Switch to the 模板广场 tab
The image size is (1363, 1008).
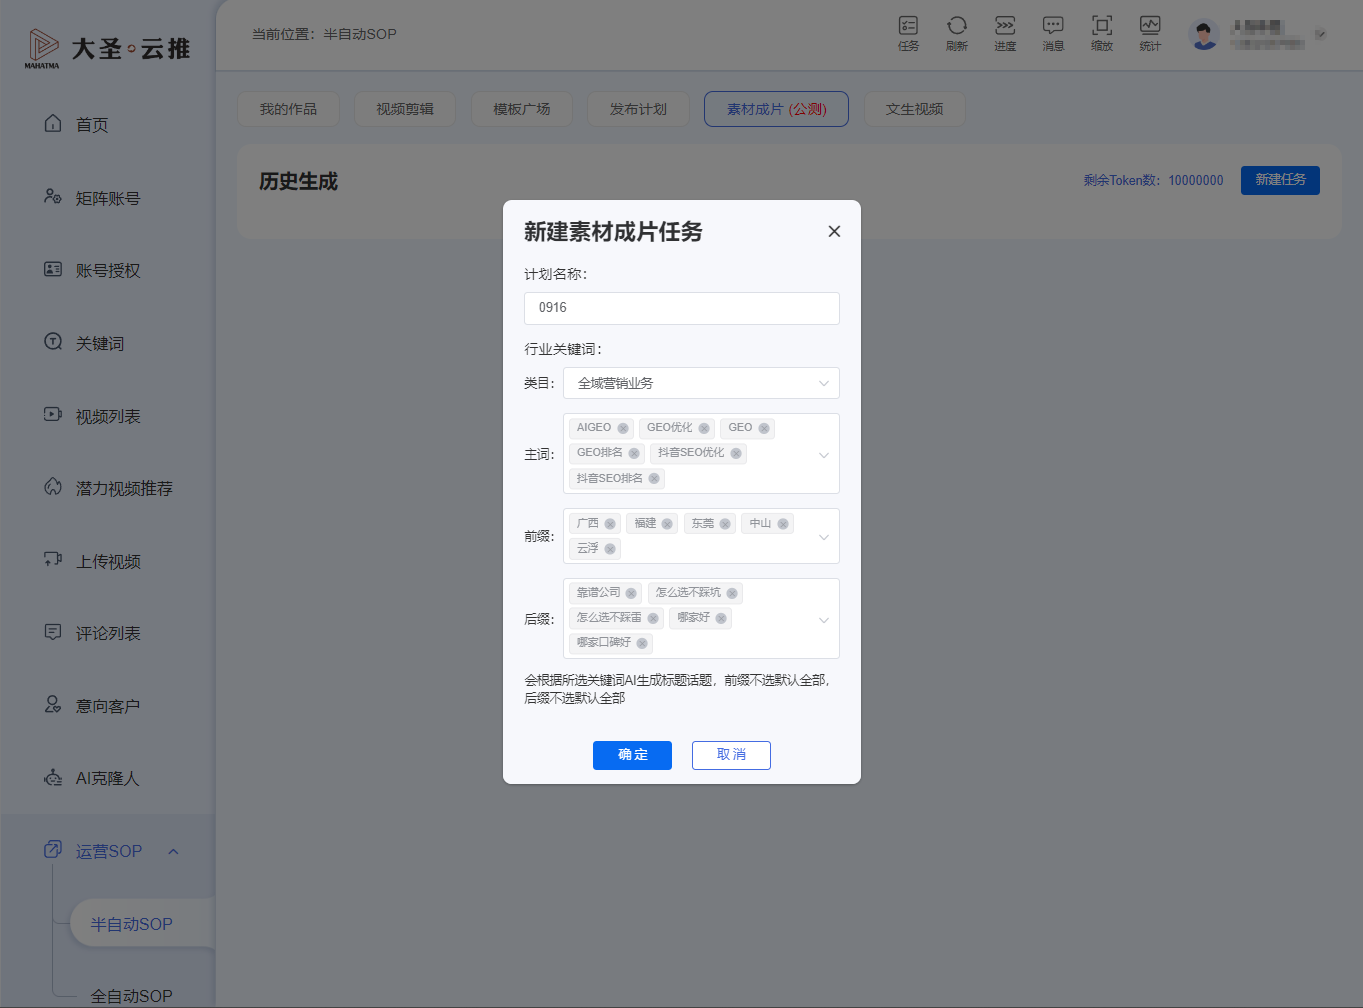click(x=522, y=109)
